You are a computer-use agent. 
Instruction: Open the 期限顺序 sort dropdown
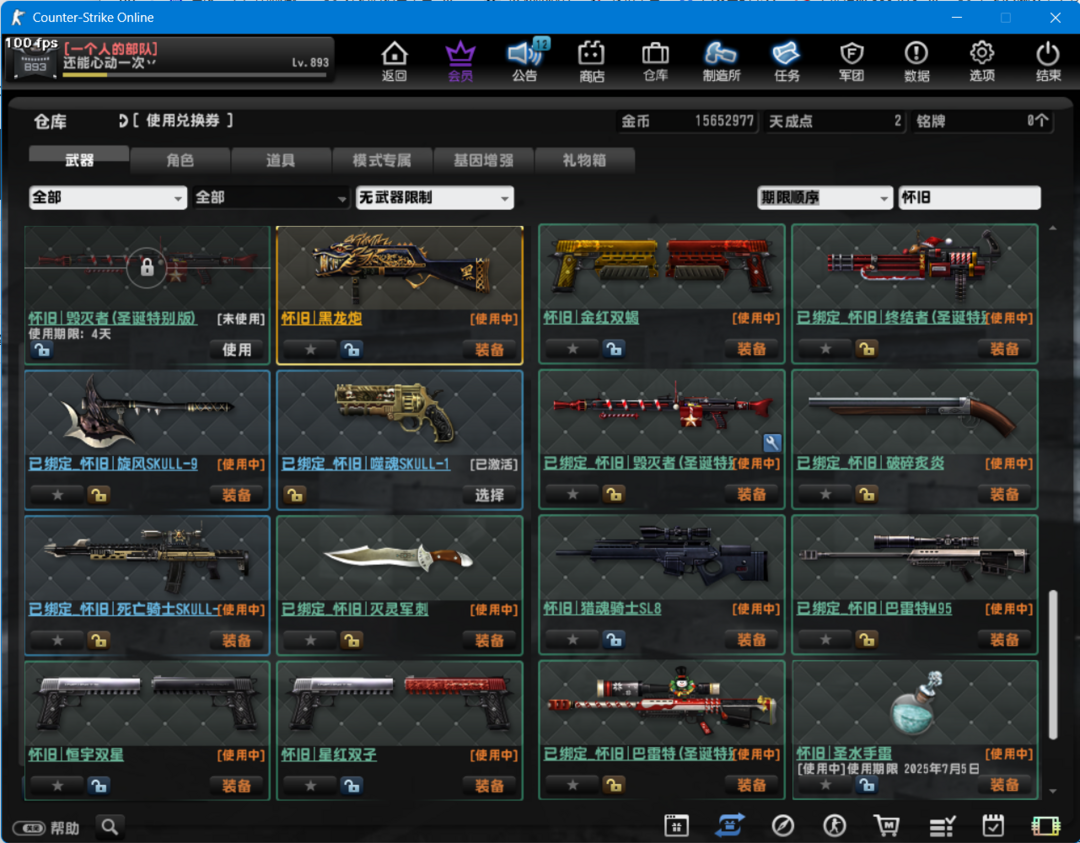click(825, 198)
